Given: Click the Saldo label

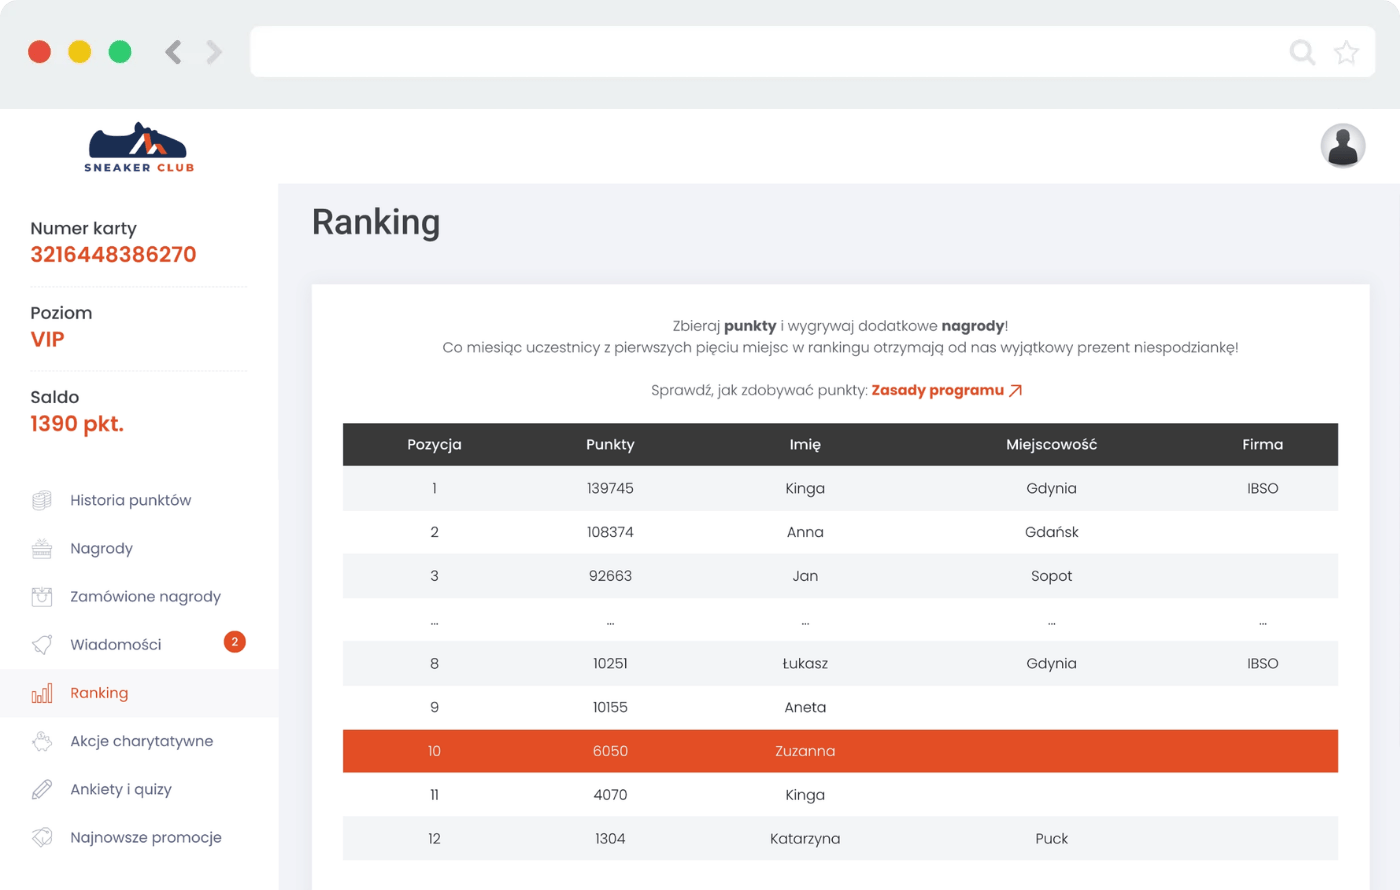Looking at the screenshot, I should tap(54, 397).
